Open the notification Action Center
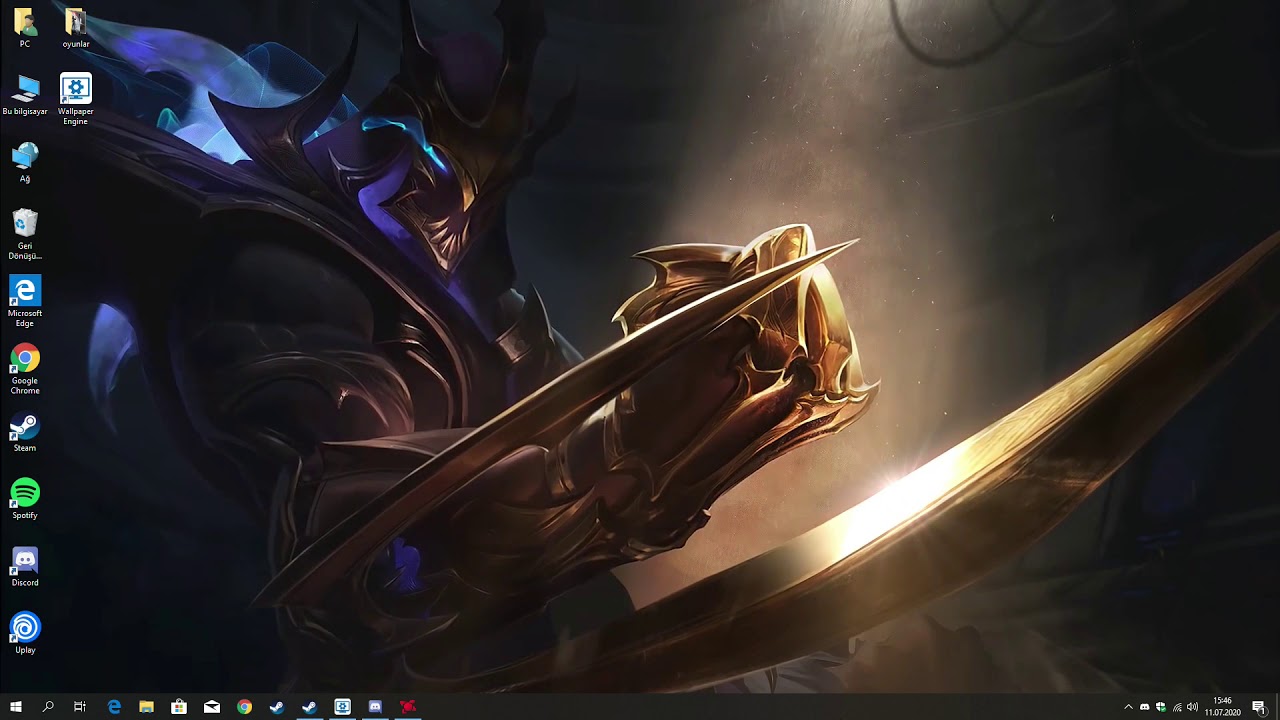Viewport: 1280px width, 720px height. [x=1259, y=707]
